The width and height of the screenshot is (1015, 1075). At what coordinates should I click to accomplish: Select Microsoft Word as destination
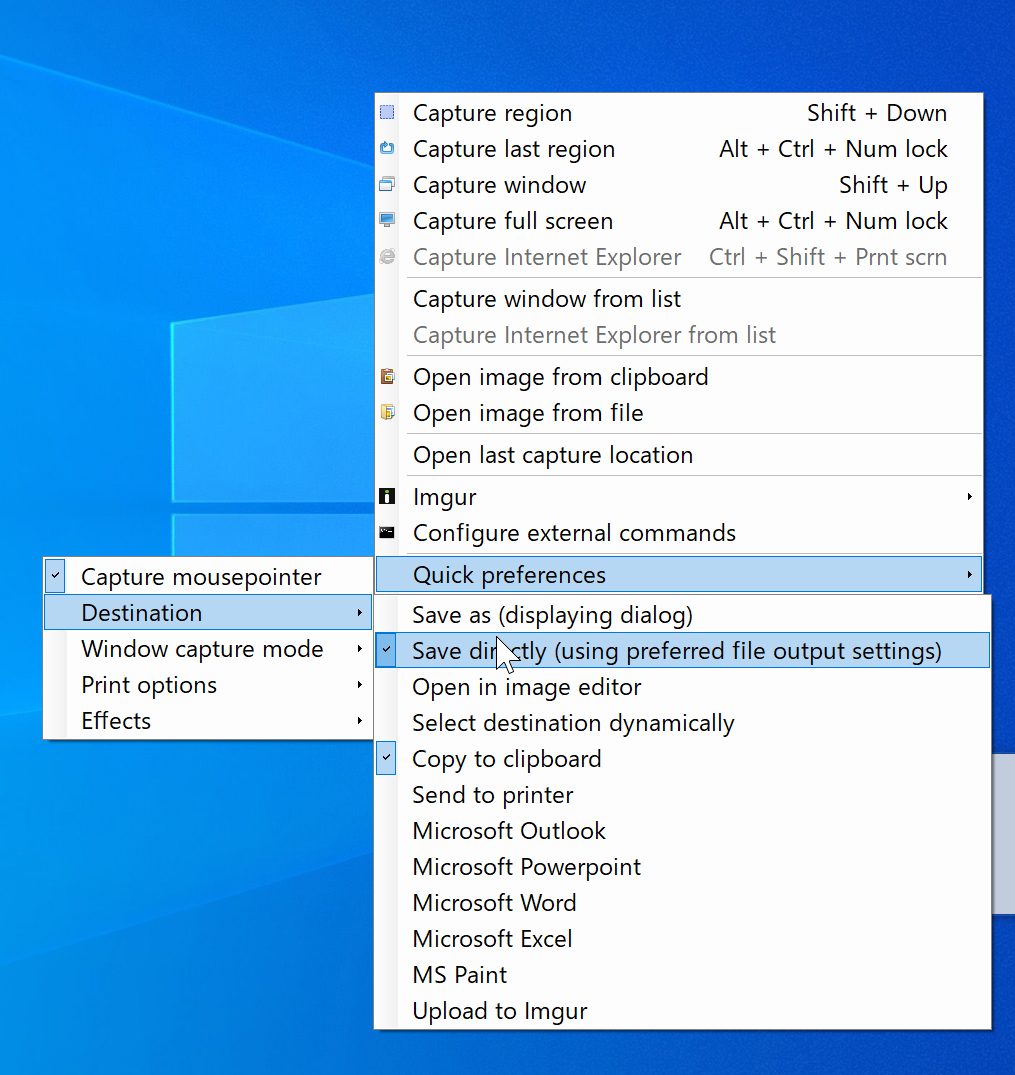click(494, 903)
